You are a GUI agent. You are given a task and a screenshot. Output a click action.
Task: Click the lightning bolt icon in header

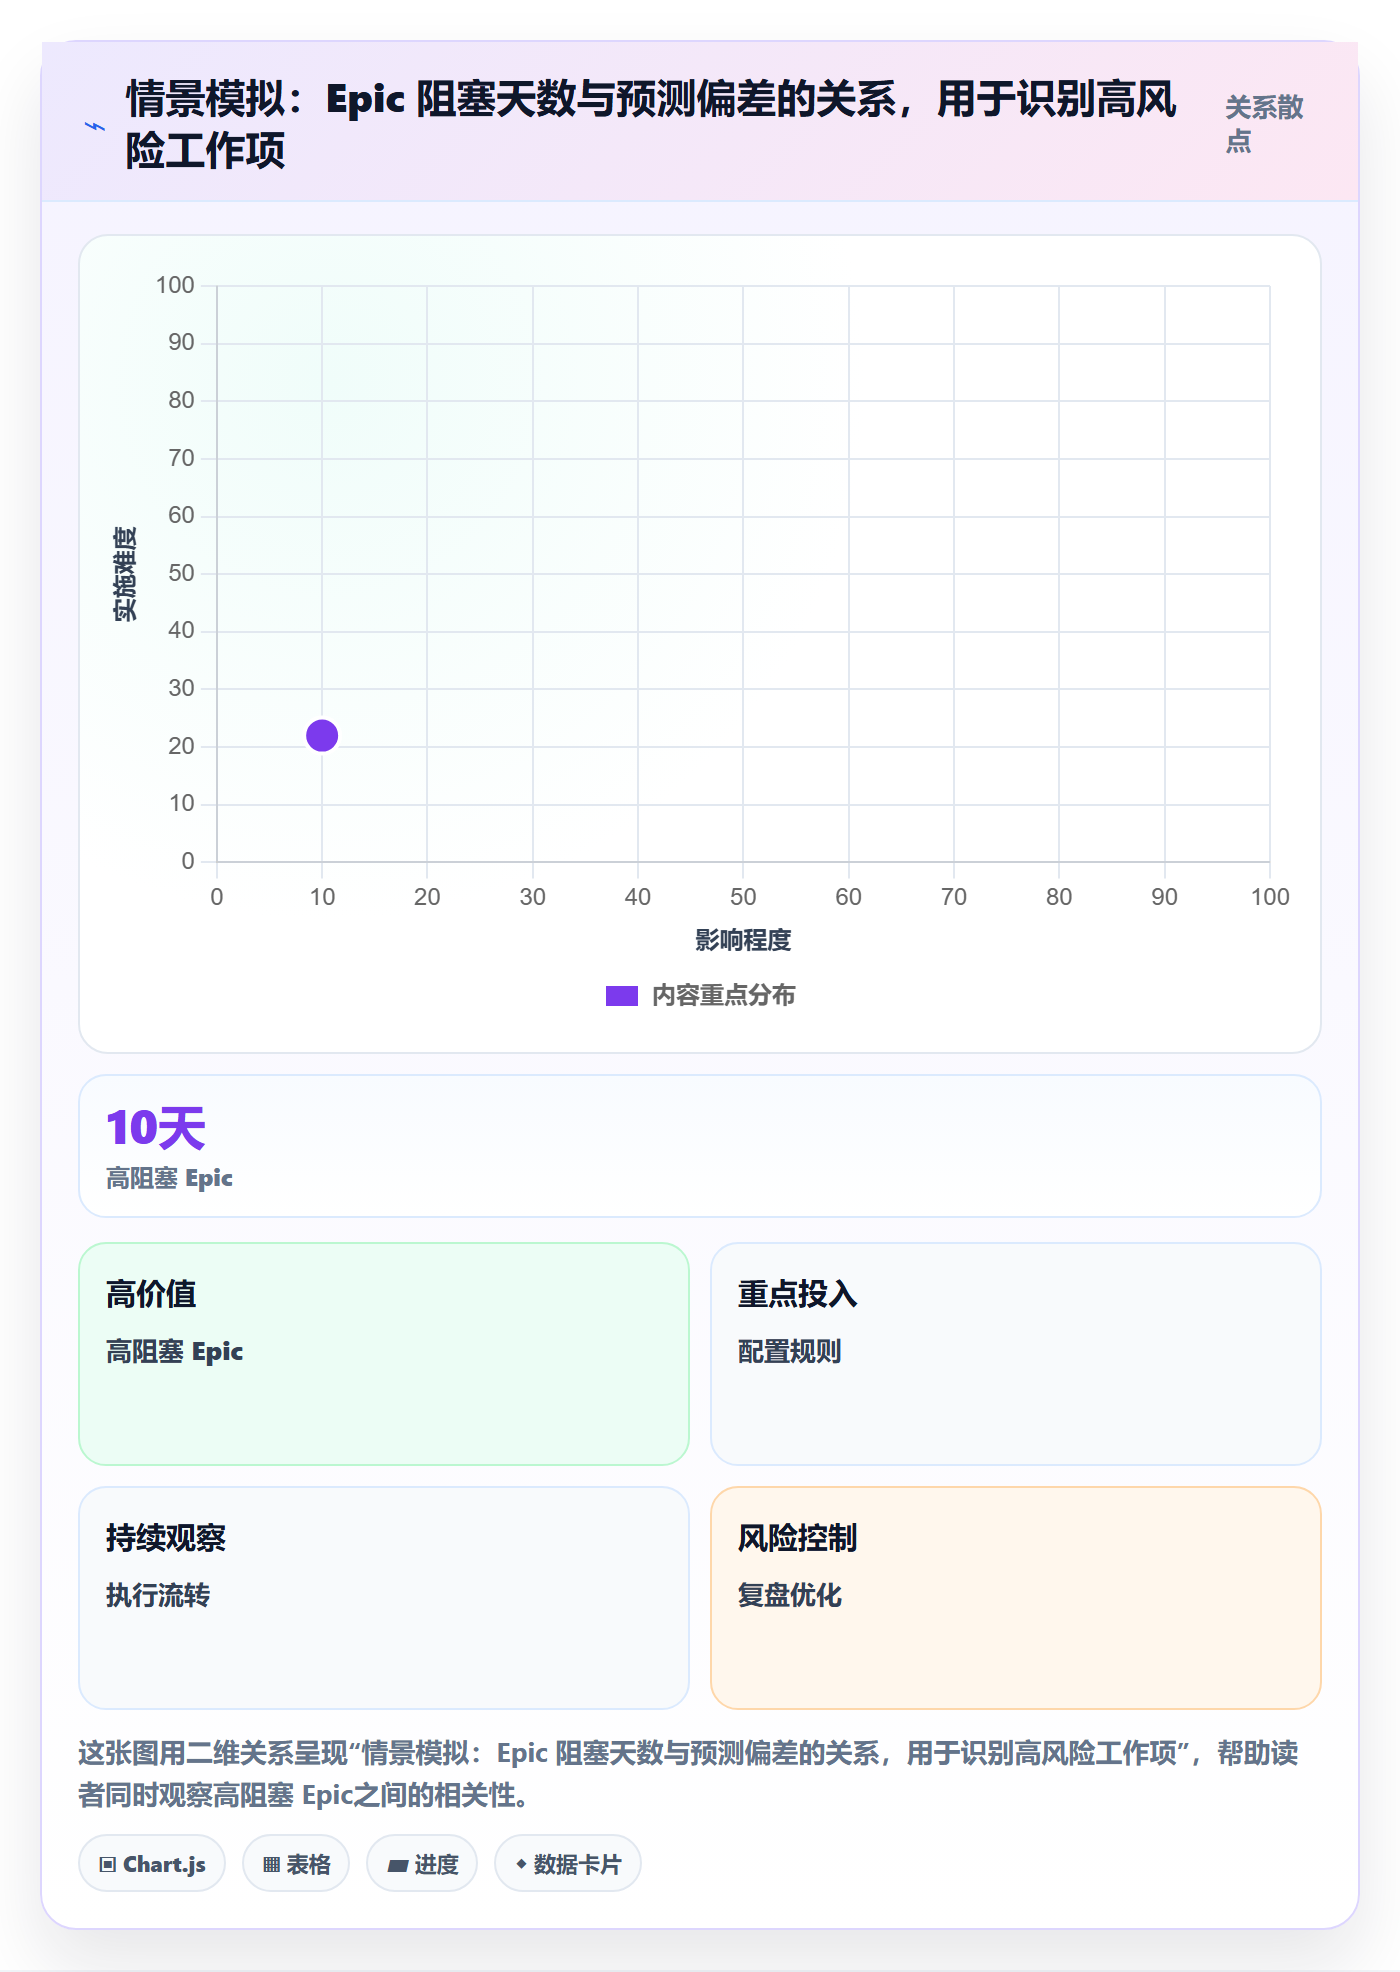point(95,127)
